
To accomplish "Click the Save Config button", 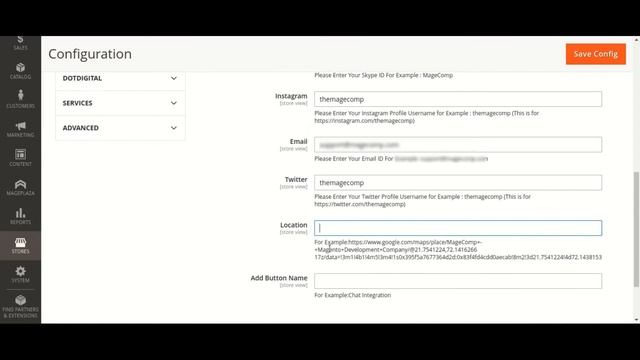I will pyautogui.click(x=596, y=54).
